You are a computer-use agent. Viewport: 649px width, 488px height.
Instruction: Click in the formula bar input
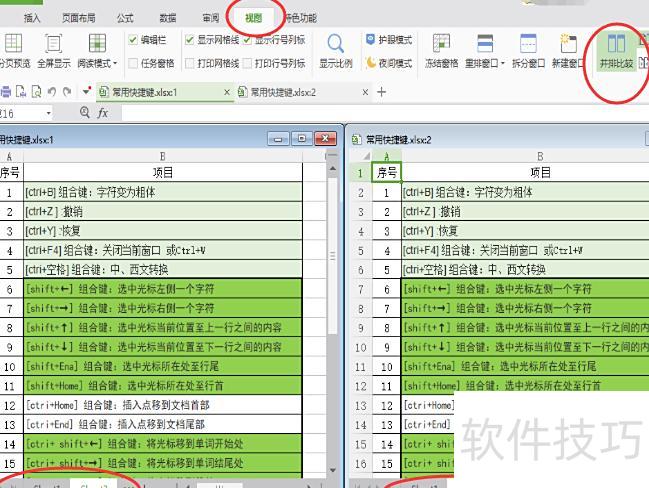(385, 113)
